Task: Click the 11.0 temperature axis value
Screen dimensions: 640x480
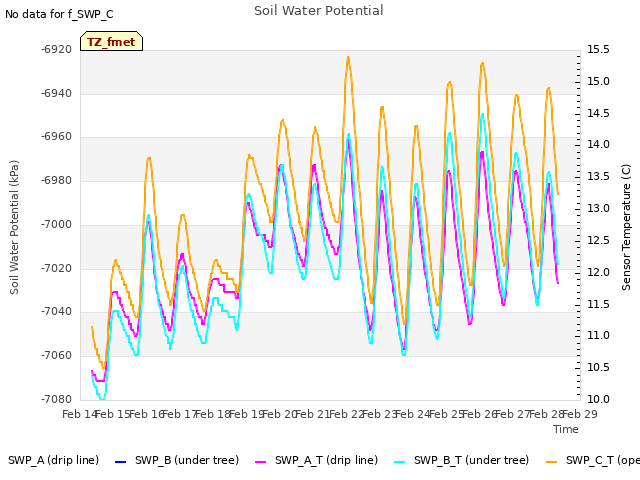Action: coord(598,336)
